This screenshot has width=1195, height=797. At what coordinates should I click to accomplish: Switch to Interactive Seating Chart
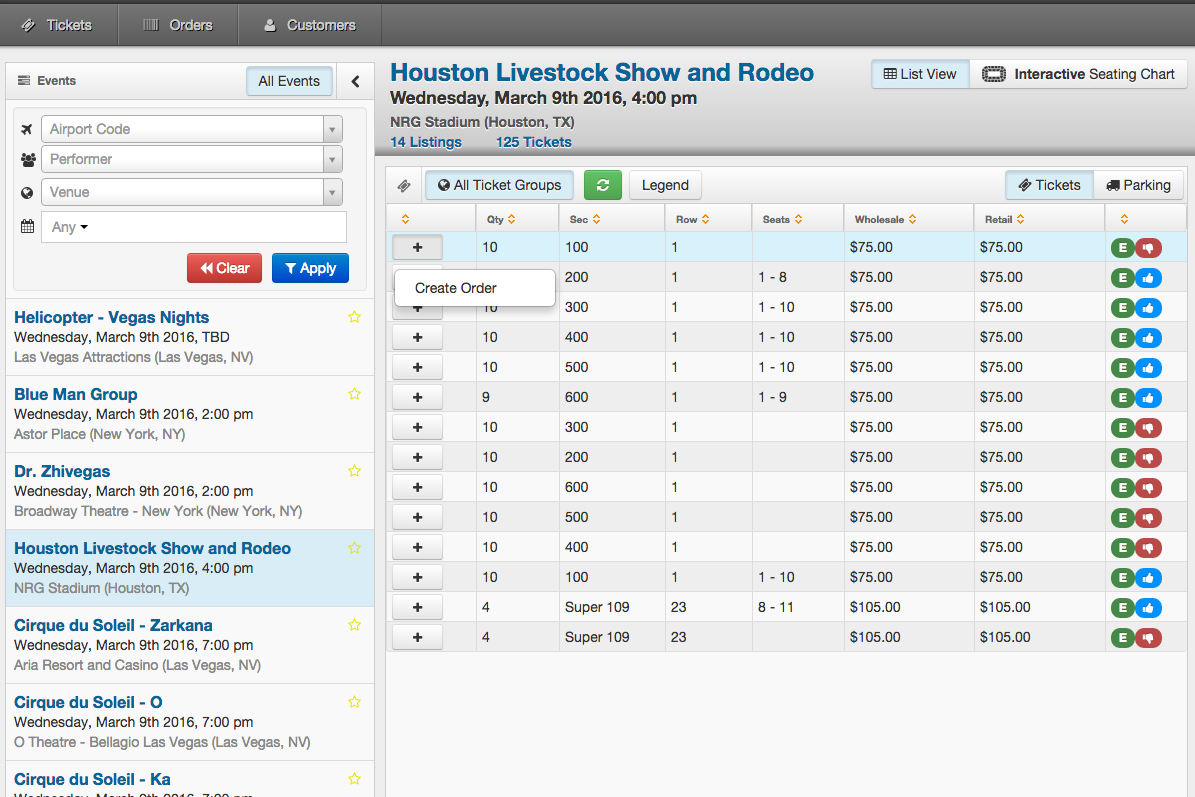(x=1078, y=74)
